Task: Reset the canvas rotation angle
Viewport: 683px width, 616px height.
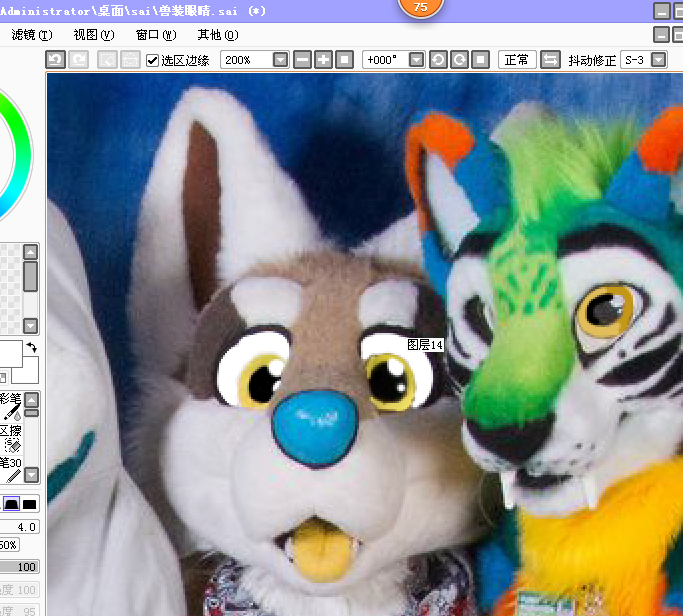Action: coord(479,60)
